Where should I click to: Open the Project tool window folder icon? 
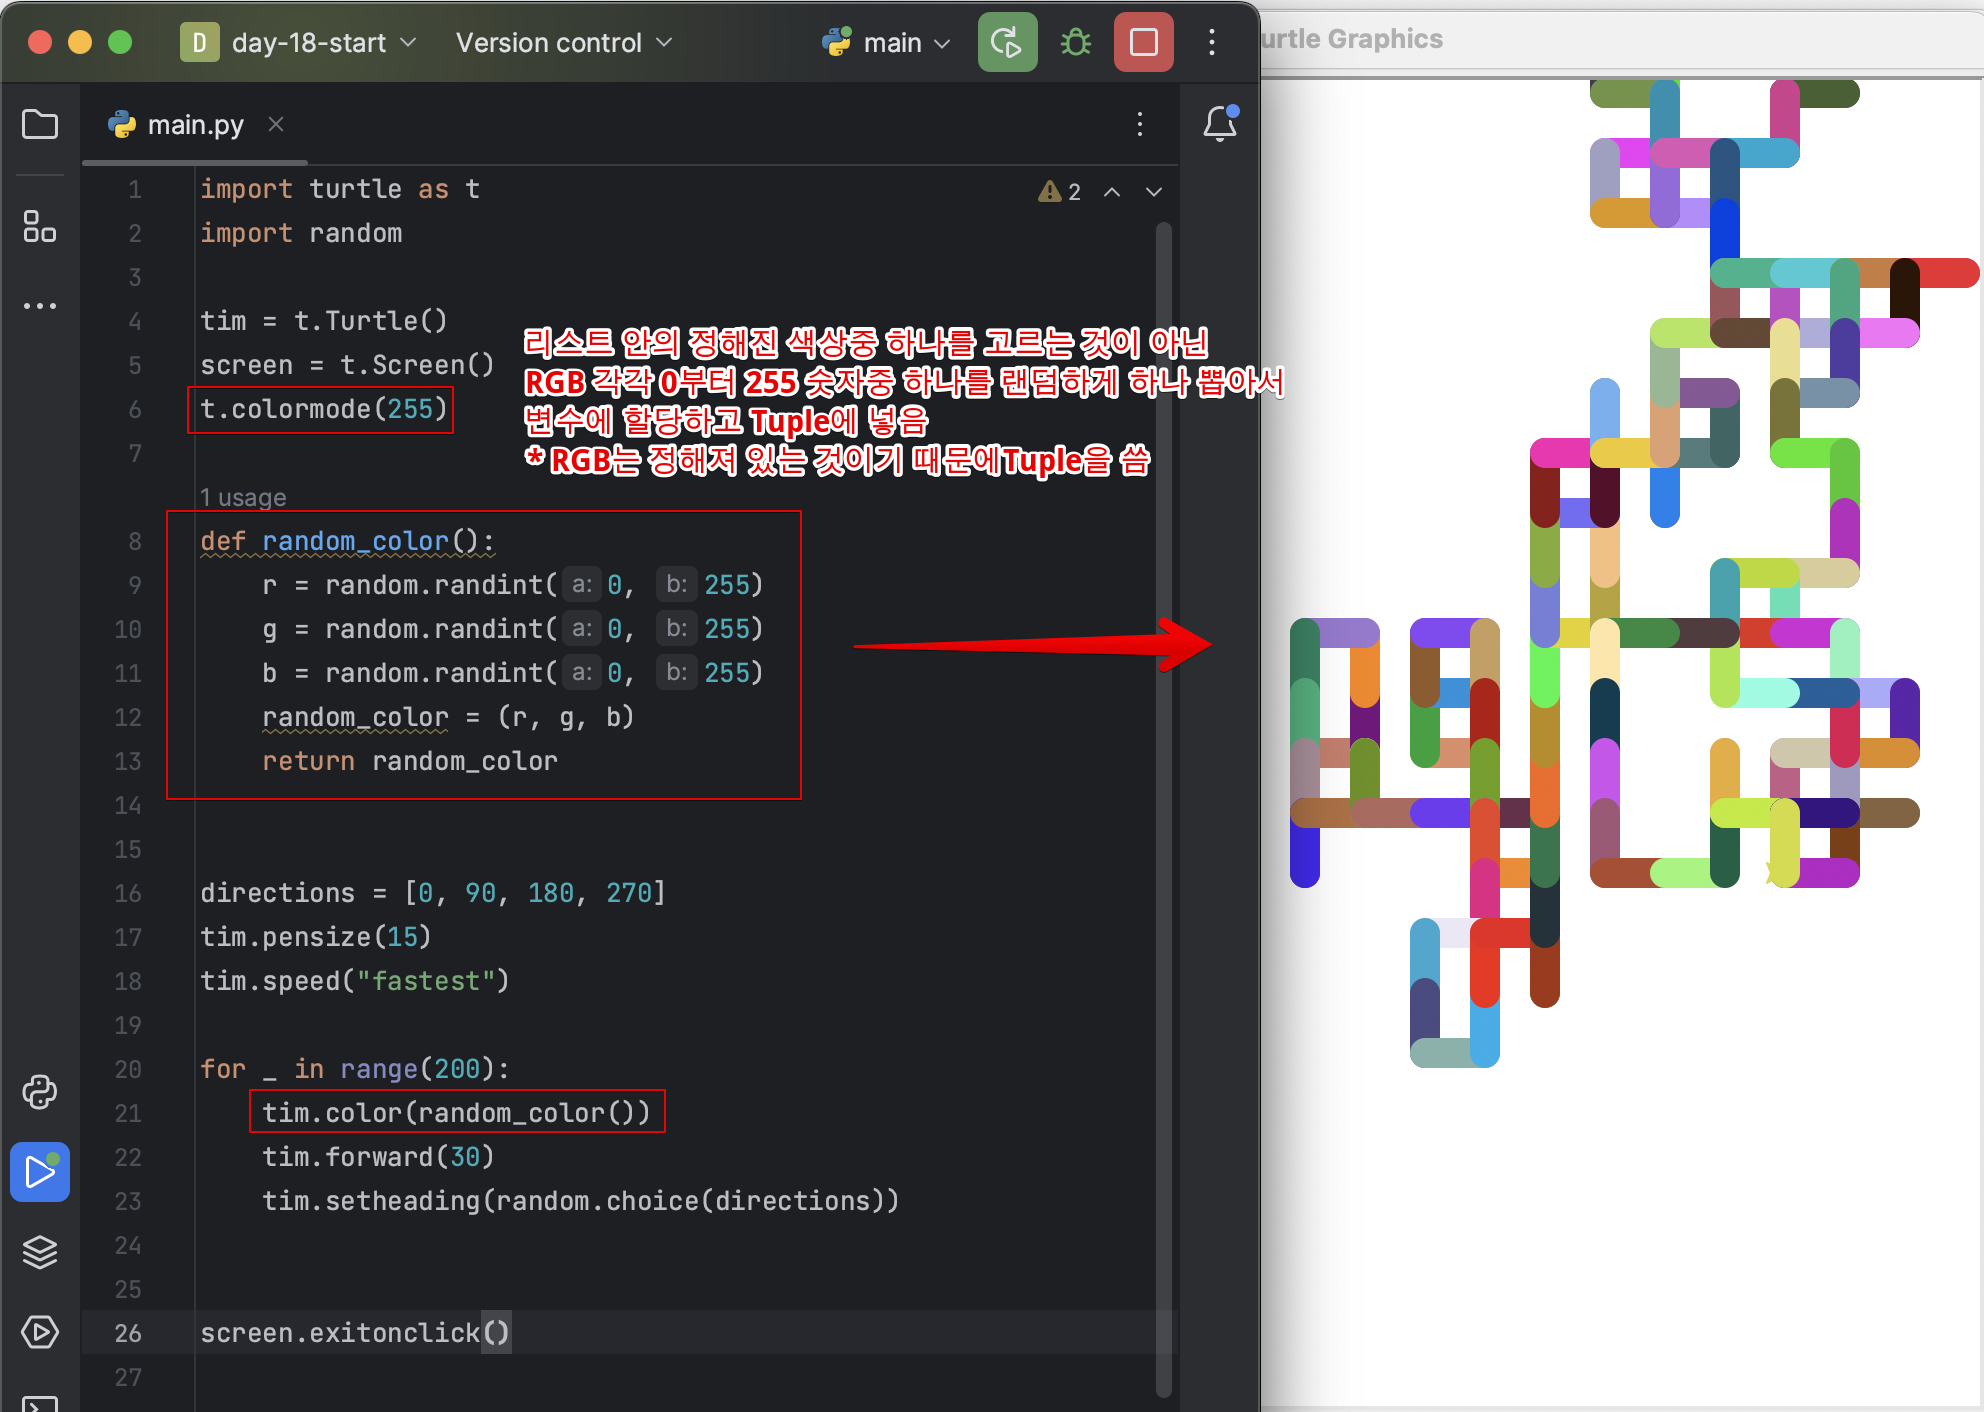point(40,125)
